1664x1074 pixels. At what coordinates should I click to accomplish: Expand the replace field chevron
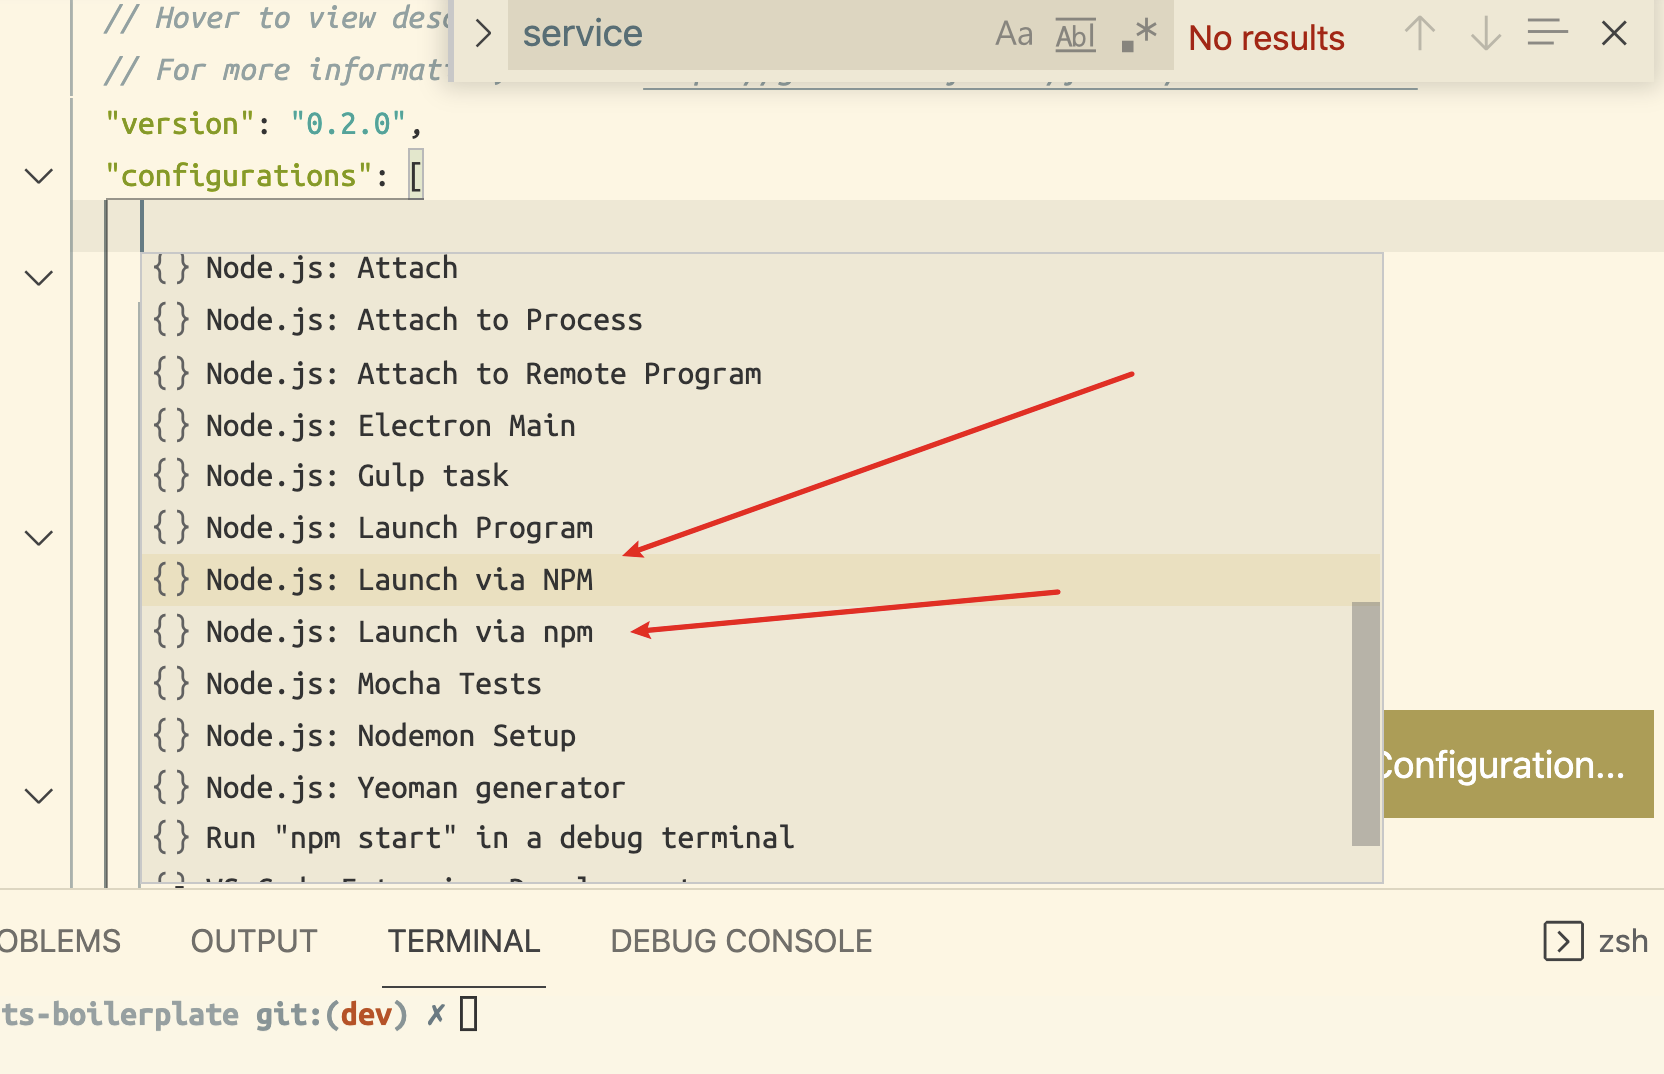[483, 34]
